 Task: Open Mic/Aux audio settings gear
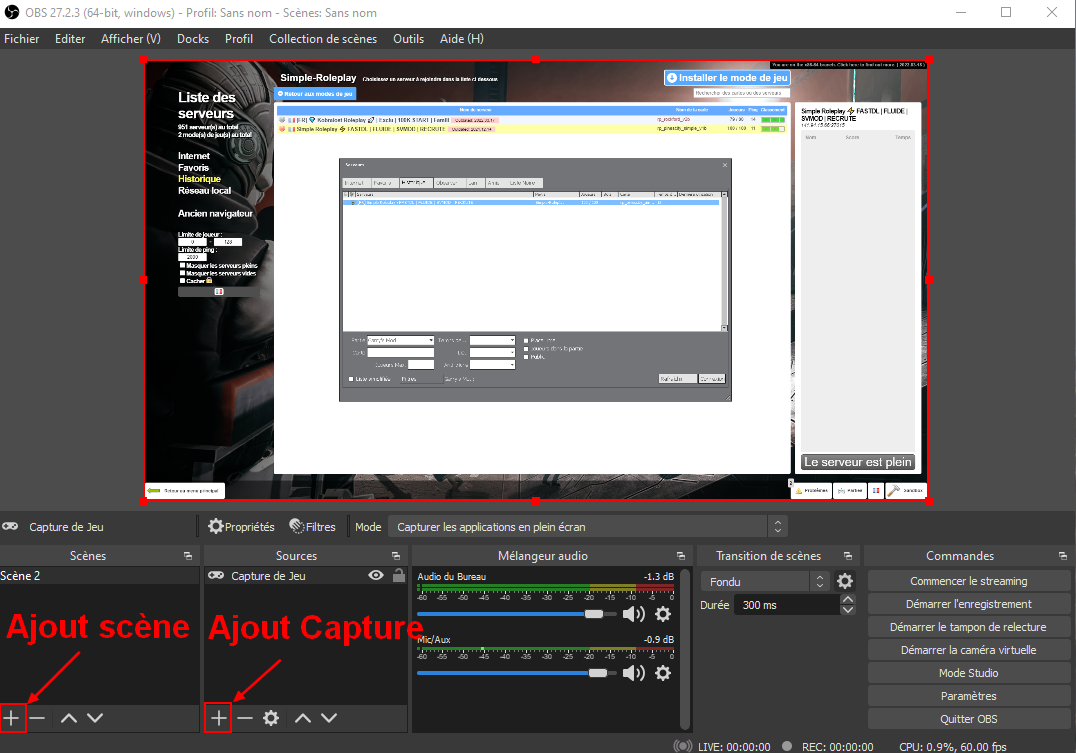(663, 673)
